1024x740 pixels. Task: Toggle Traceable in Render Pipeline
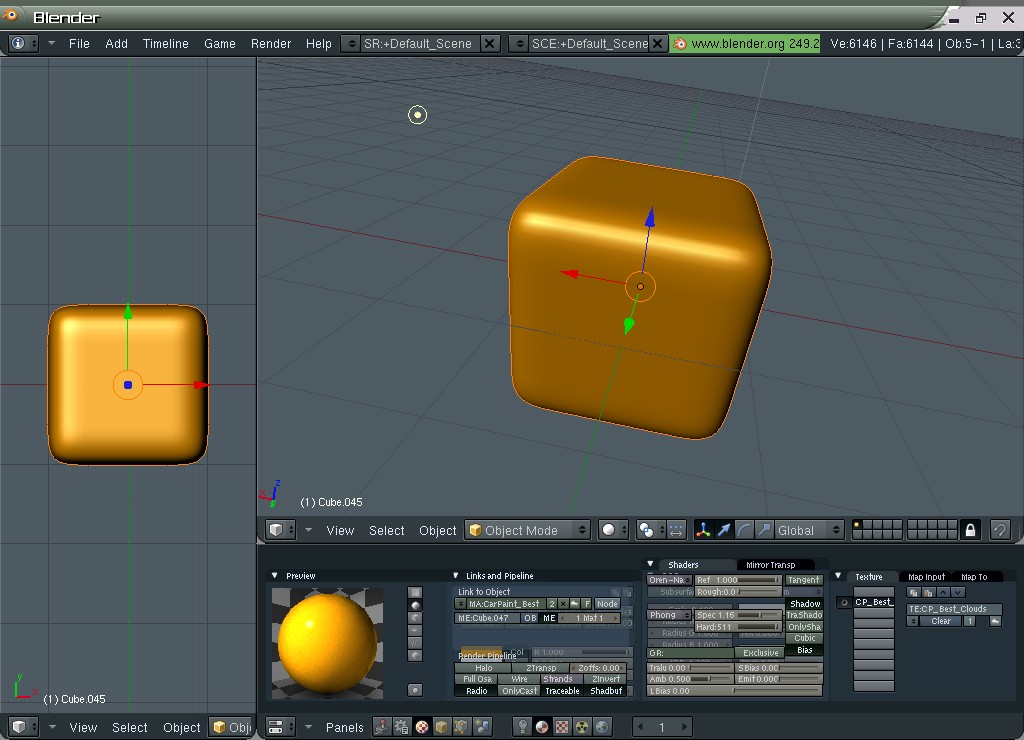(x=562, y=690)
